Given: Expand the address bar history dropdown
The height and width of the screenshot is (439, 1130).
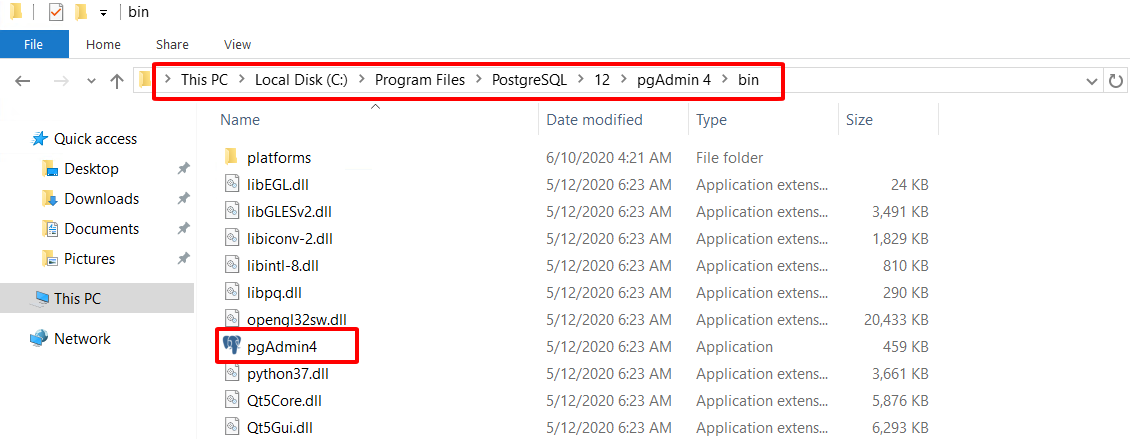Looking at the screenshot, I should coord(1091,81).
